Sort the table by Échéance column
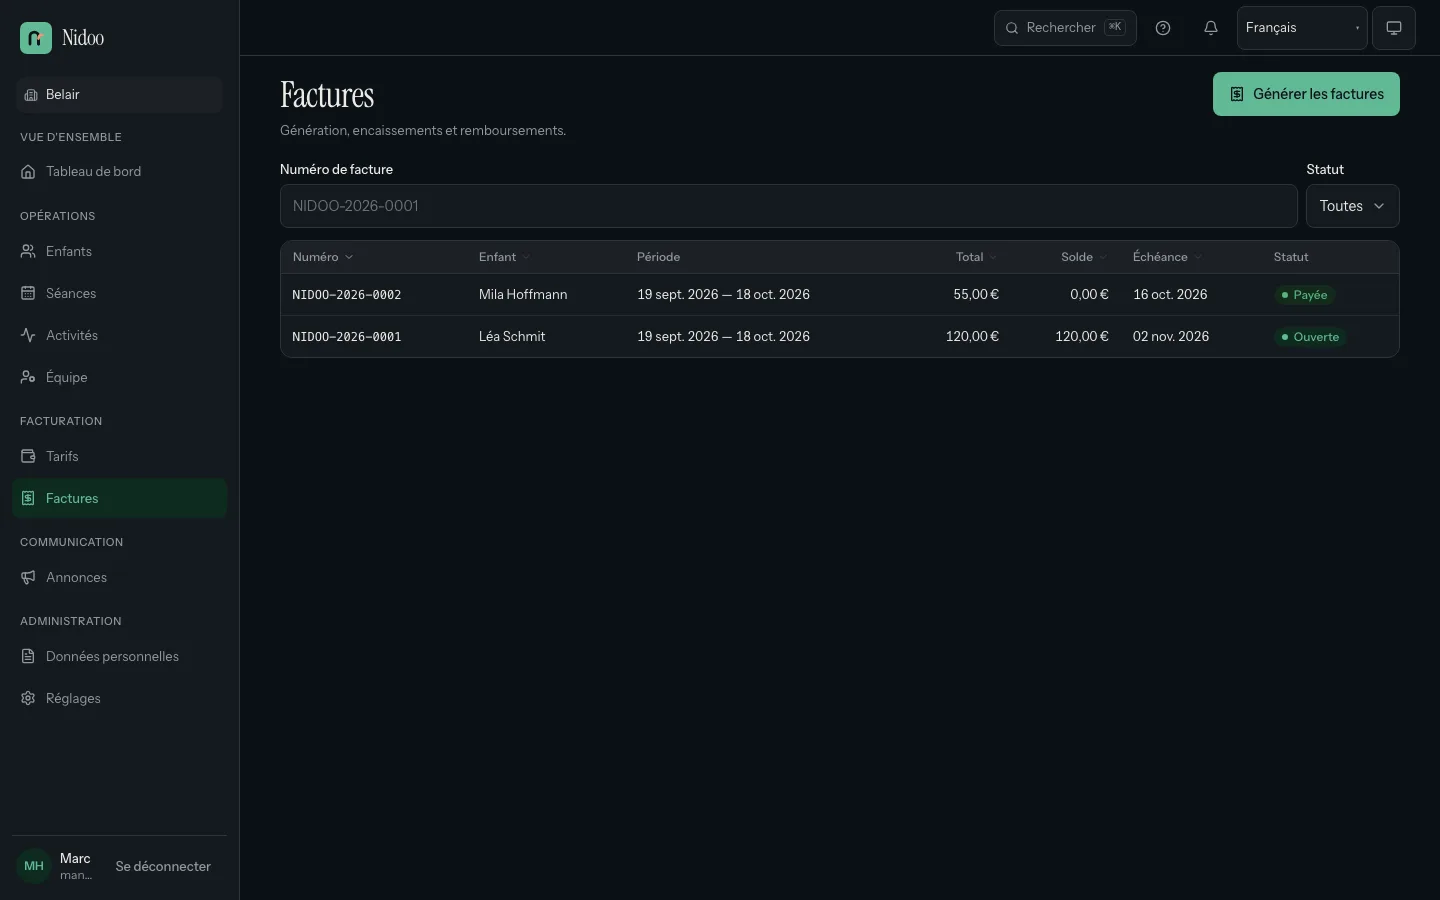Viewport: 1440px width, 900px height. click(1167, 257)
